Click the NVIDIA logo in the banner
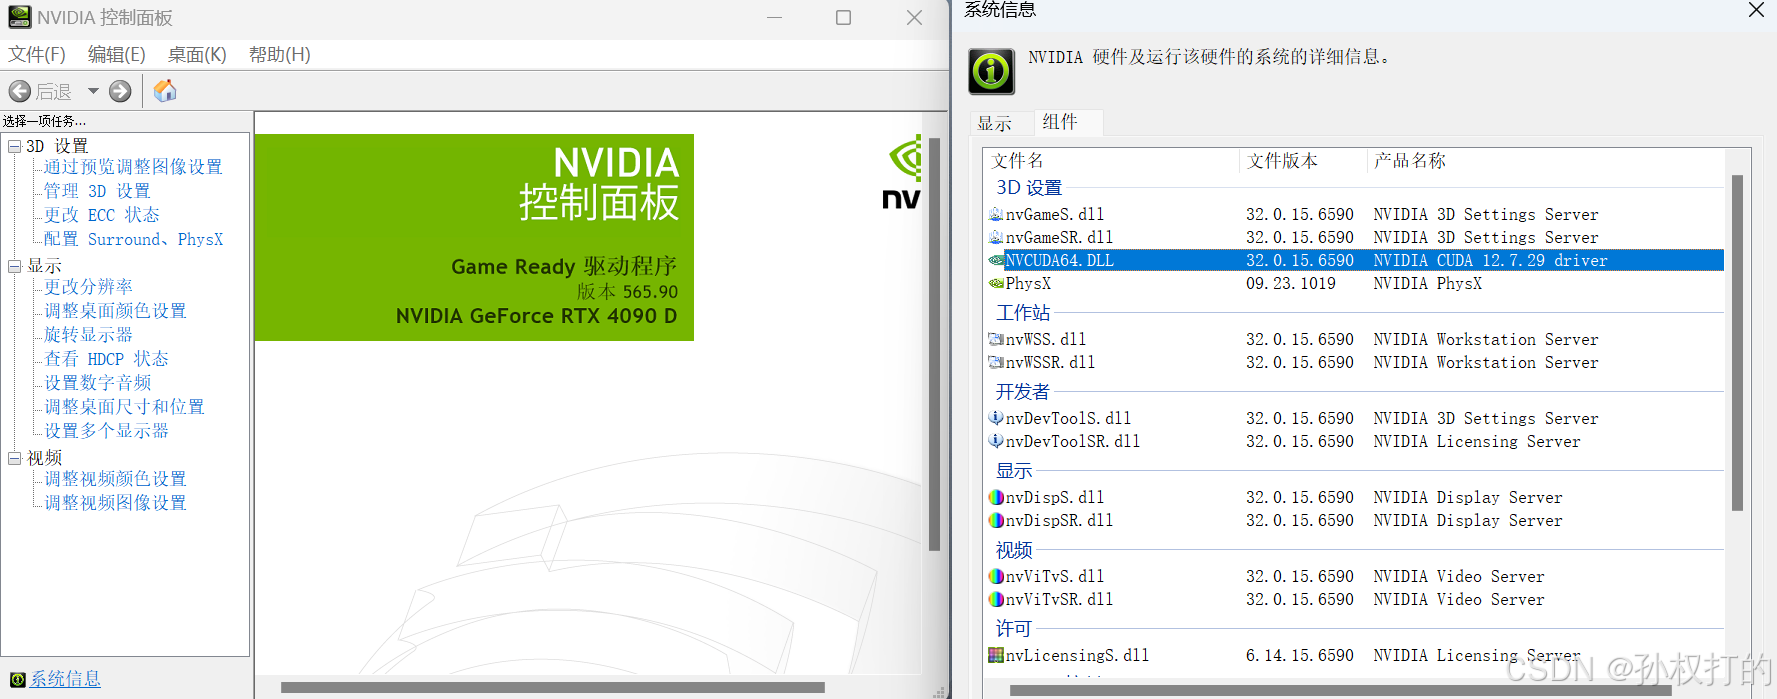Image resolution: width=1777 pixels, height=699 pixels. pyautogui.click(x=904, y=172)
